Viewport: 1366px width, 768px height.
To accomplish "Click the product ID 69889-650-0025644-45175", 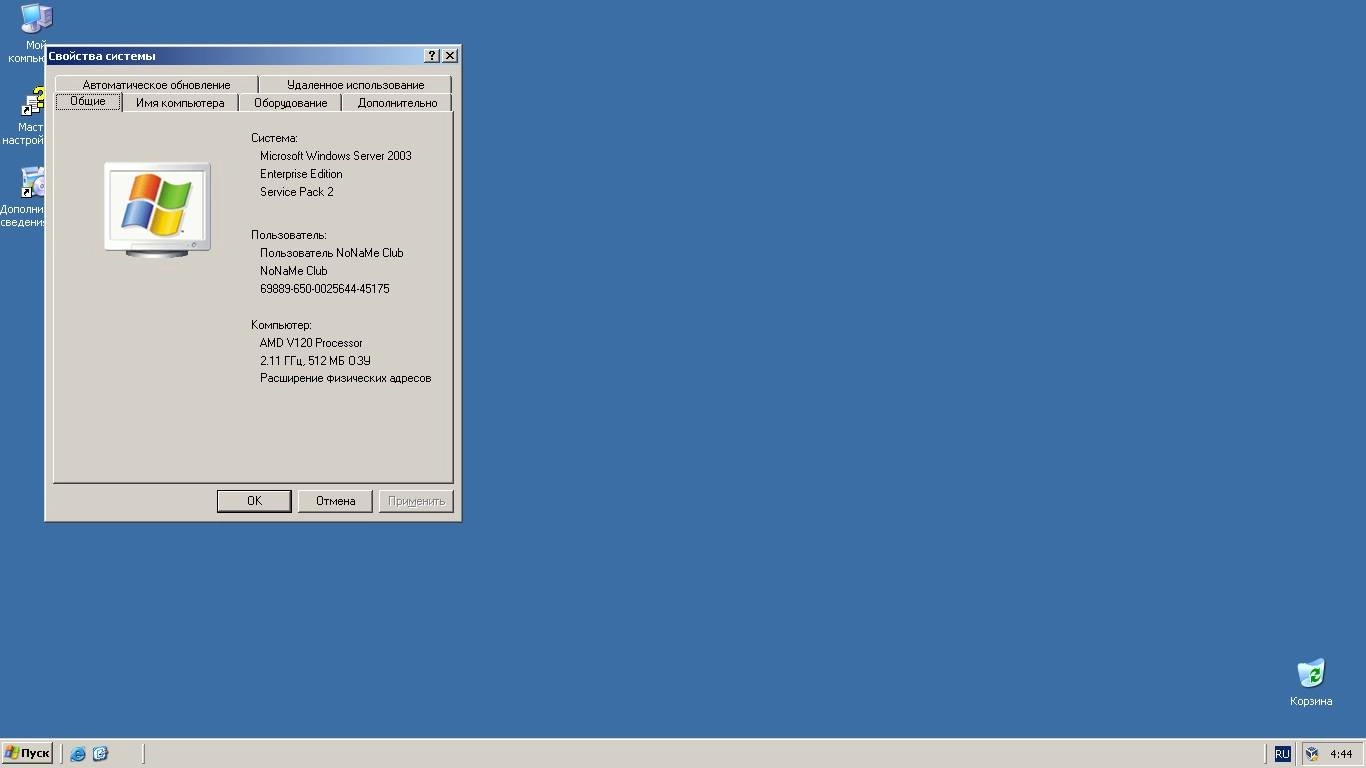I will tap(325, 289).
